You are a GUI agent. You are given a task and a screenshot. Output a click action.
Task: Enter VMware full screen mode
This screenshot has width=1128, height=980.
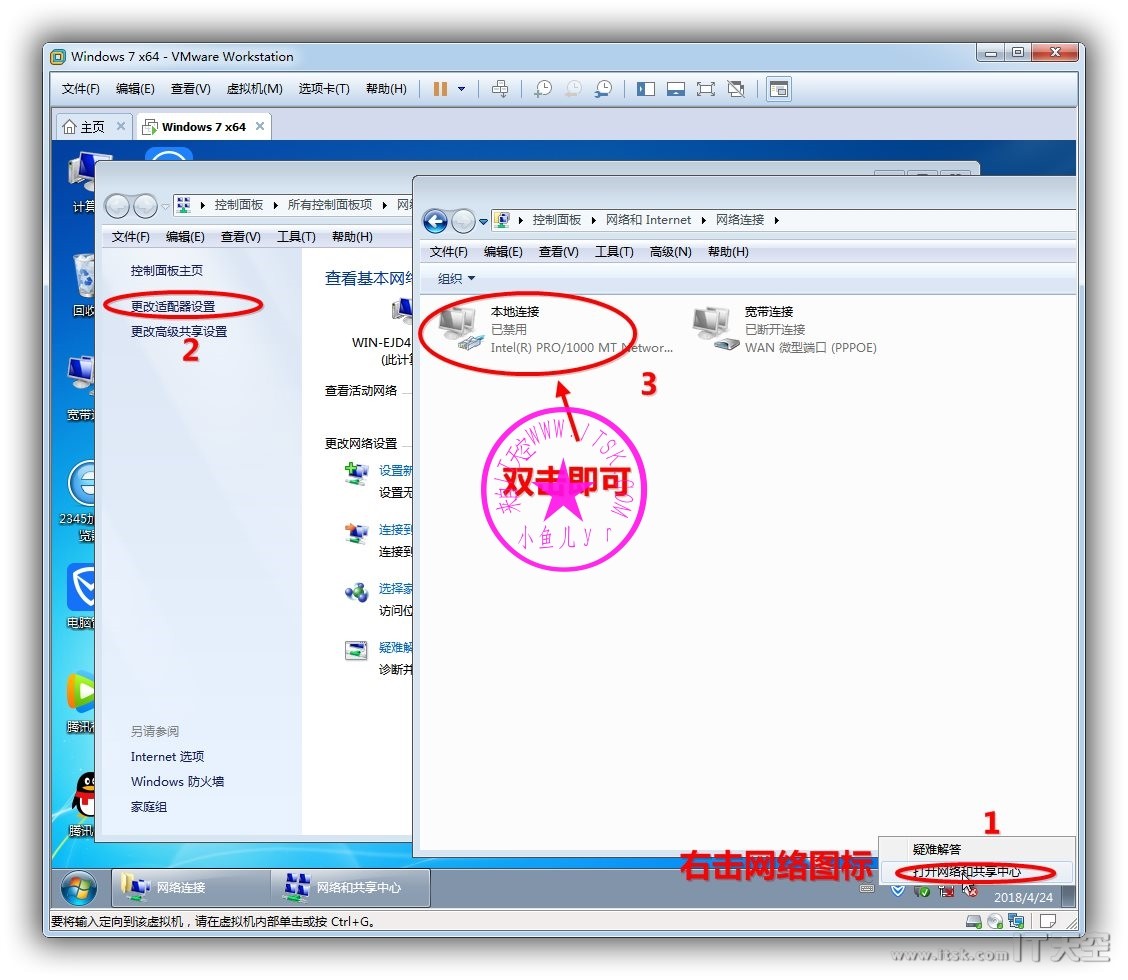tap(706, 89)
